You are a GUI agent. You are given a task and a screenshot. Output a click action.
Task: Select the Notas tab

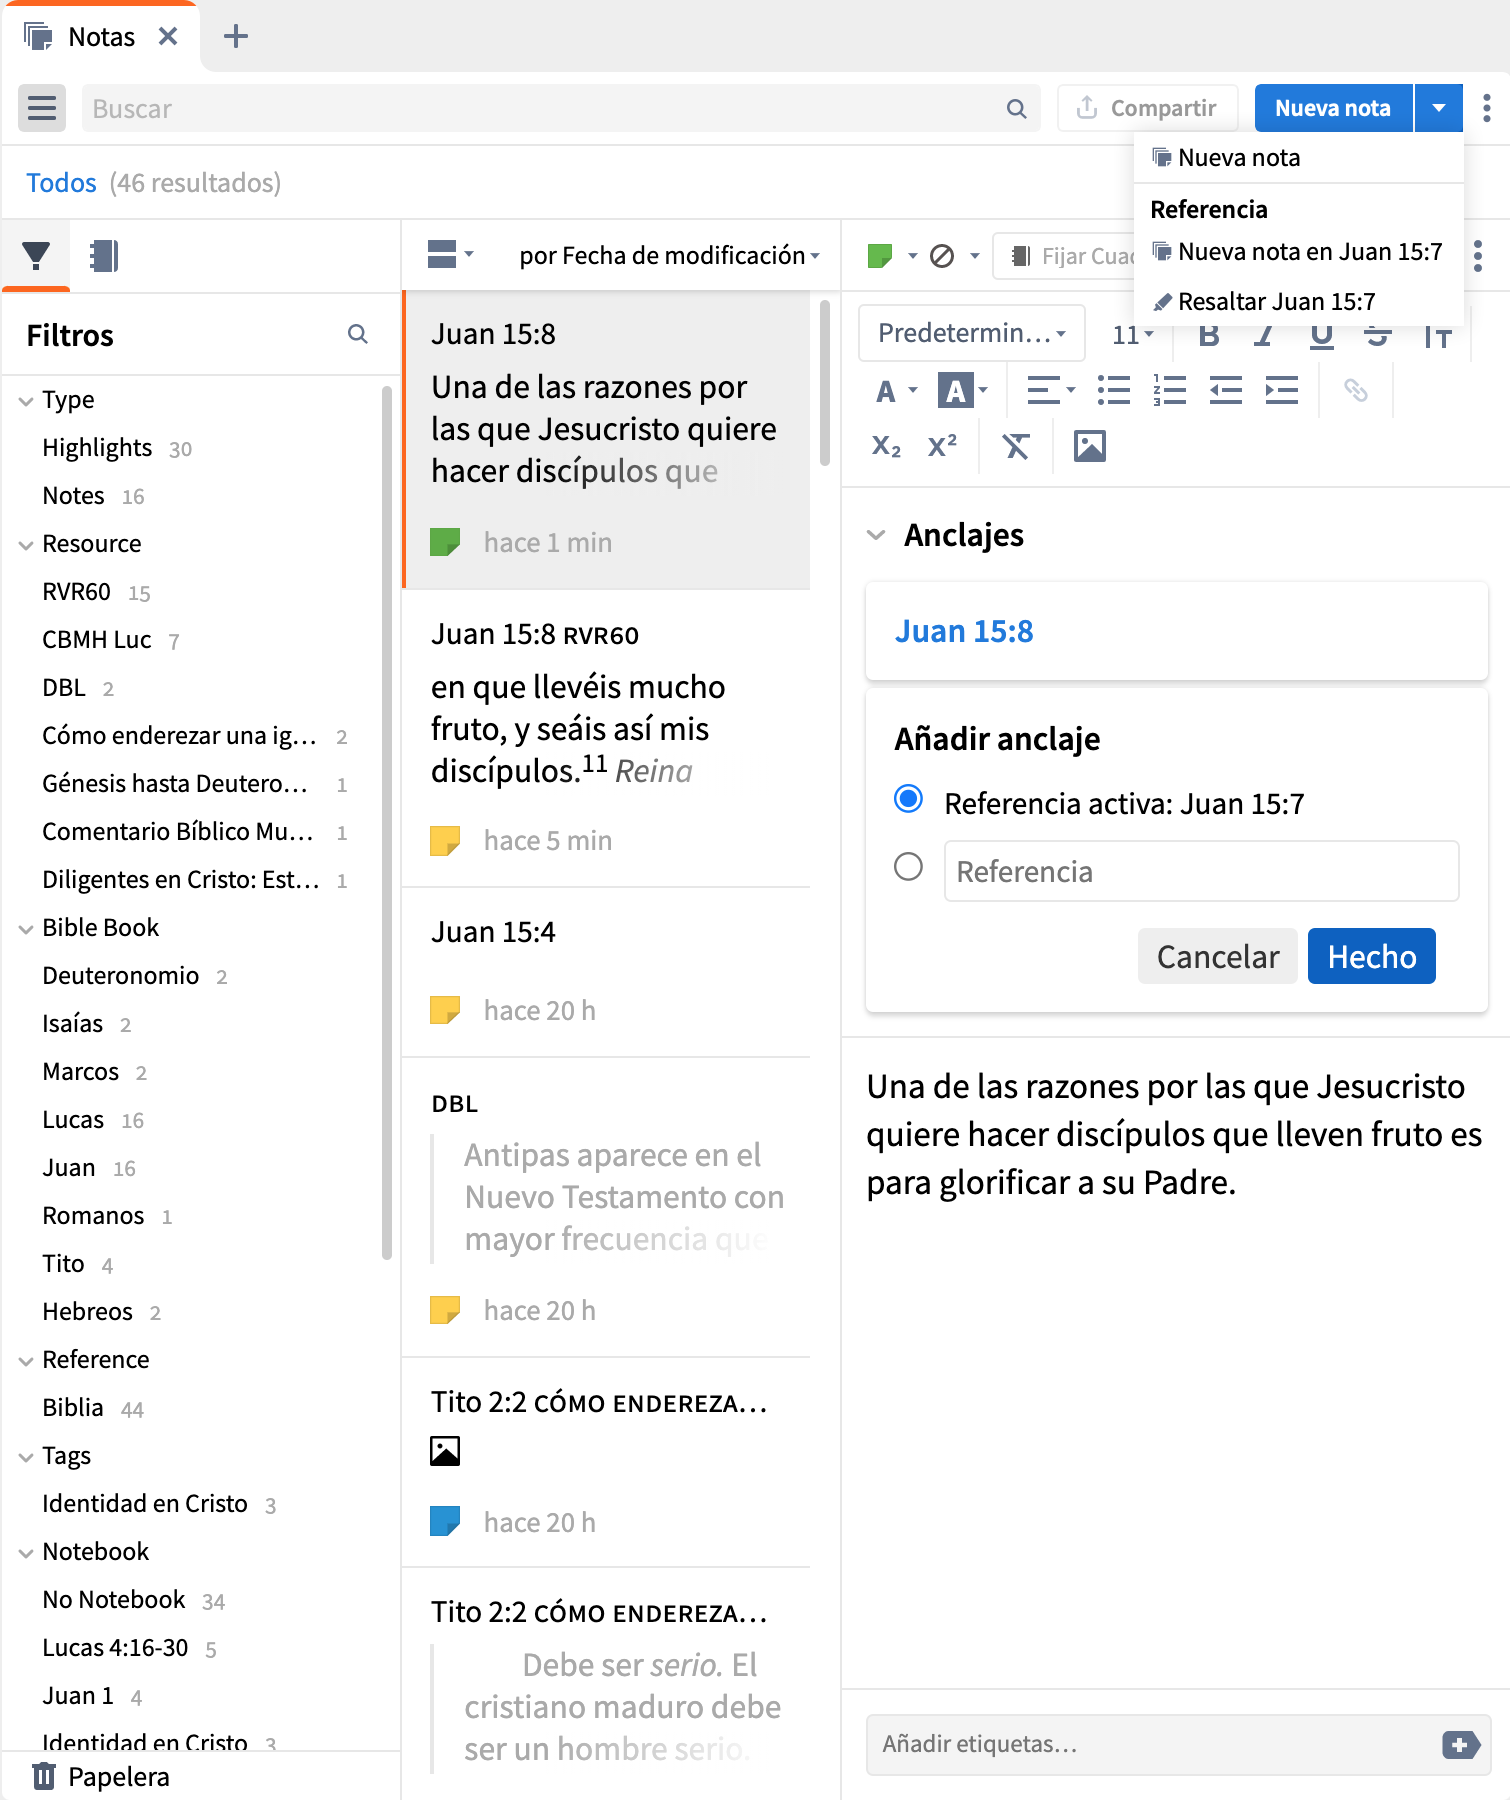(x=100, y=37)
